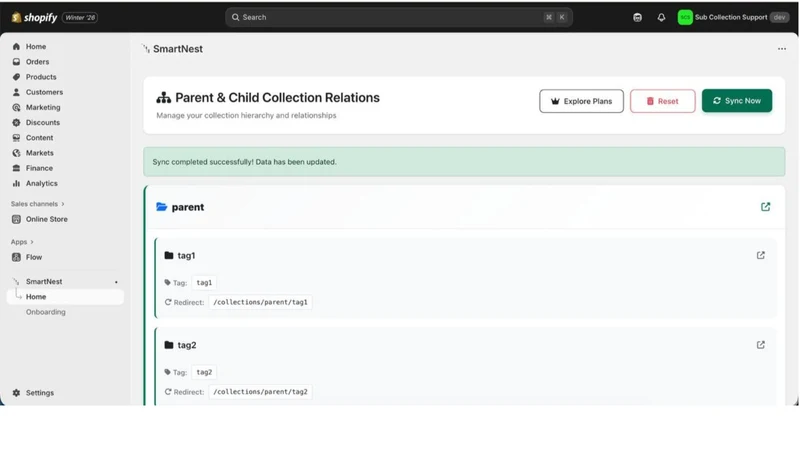Open Settings at sidebar bottom

tap(39, 393)
